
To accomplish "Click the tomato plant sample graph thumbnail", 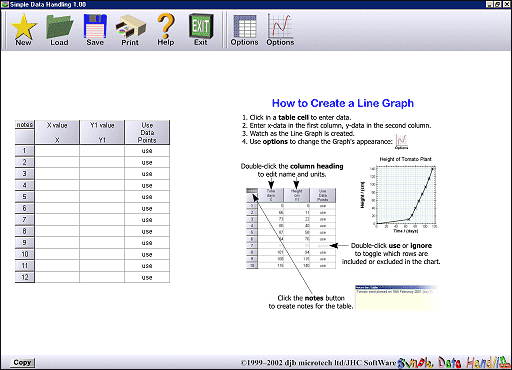I will point(399,194).
